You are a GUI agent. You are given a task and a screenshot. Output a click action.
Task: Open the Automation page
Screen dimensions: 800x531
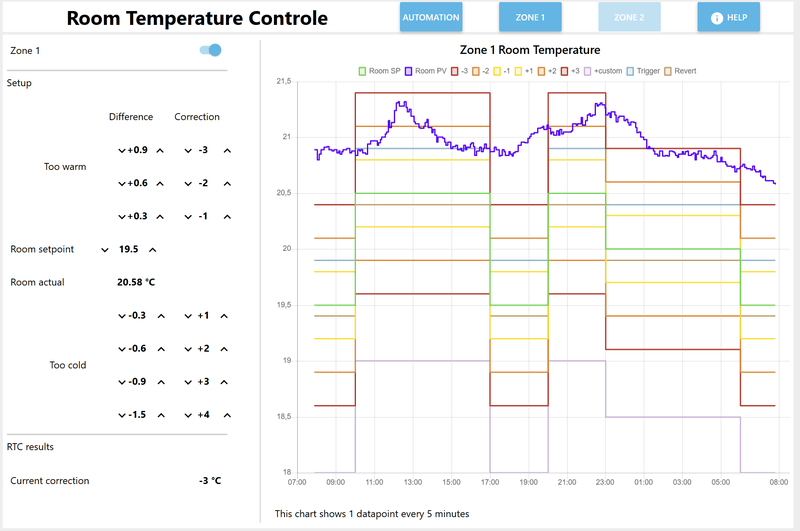pyautogui.click(x=431, y=18)
